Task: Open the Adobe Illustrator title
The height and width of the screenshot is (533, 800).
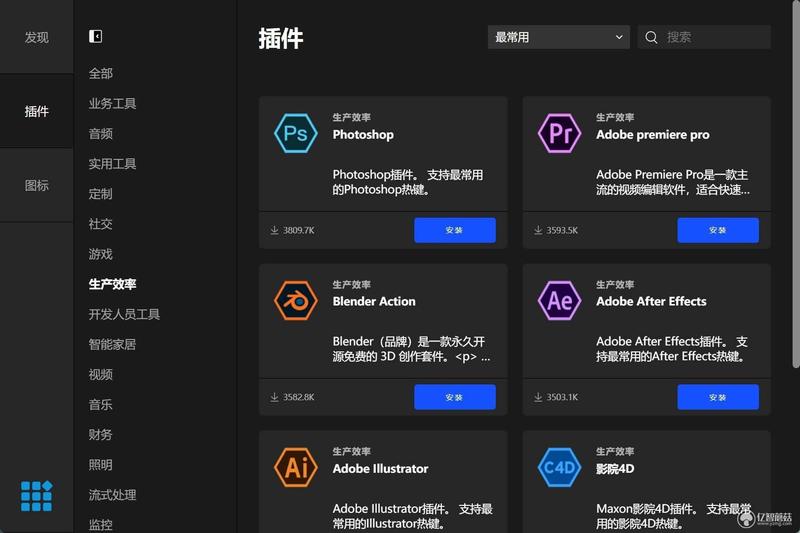Action: (380, 468)
